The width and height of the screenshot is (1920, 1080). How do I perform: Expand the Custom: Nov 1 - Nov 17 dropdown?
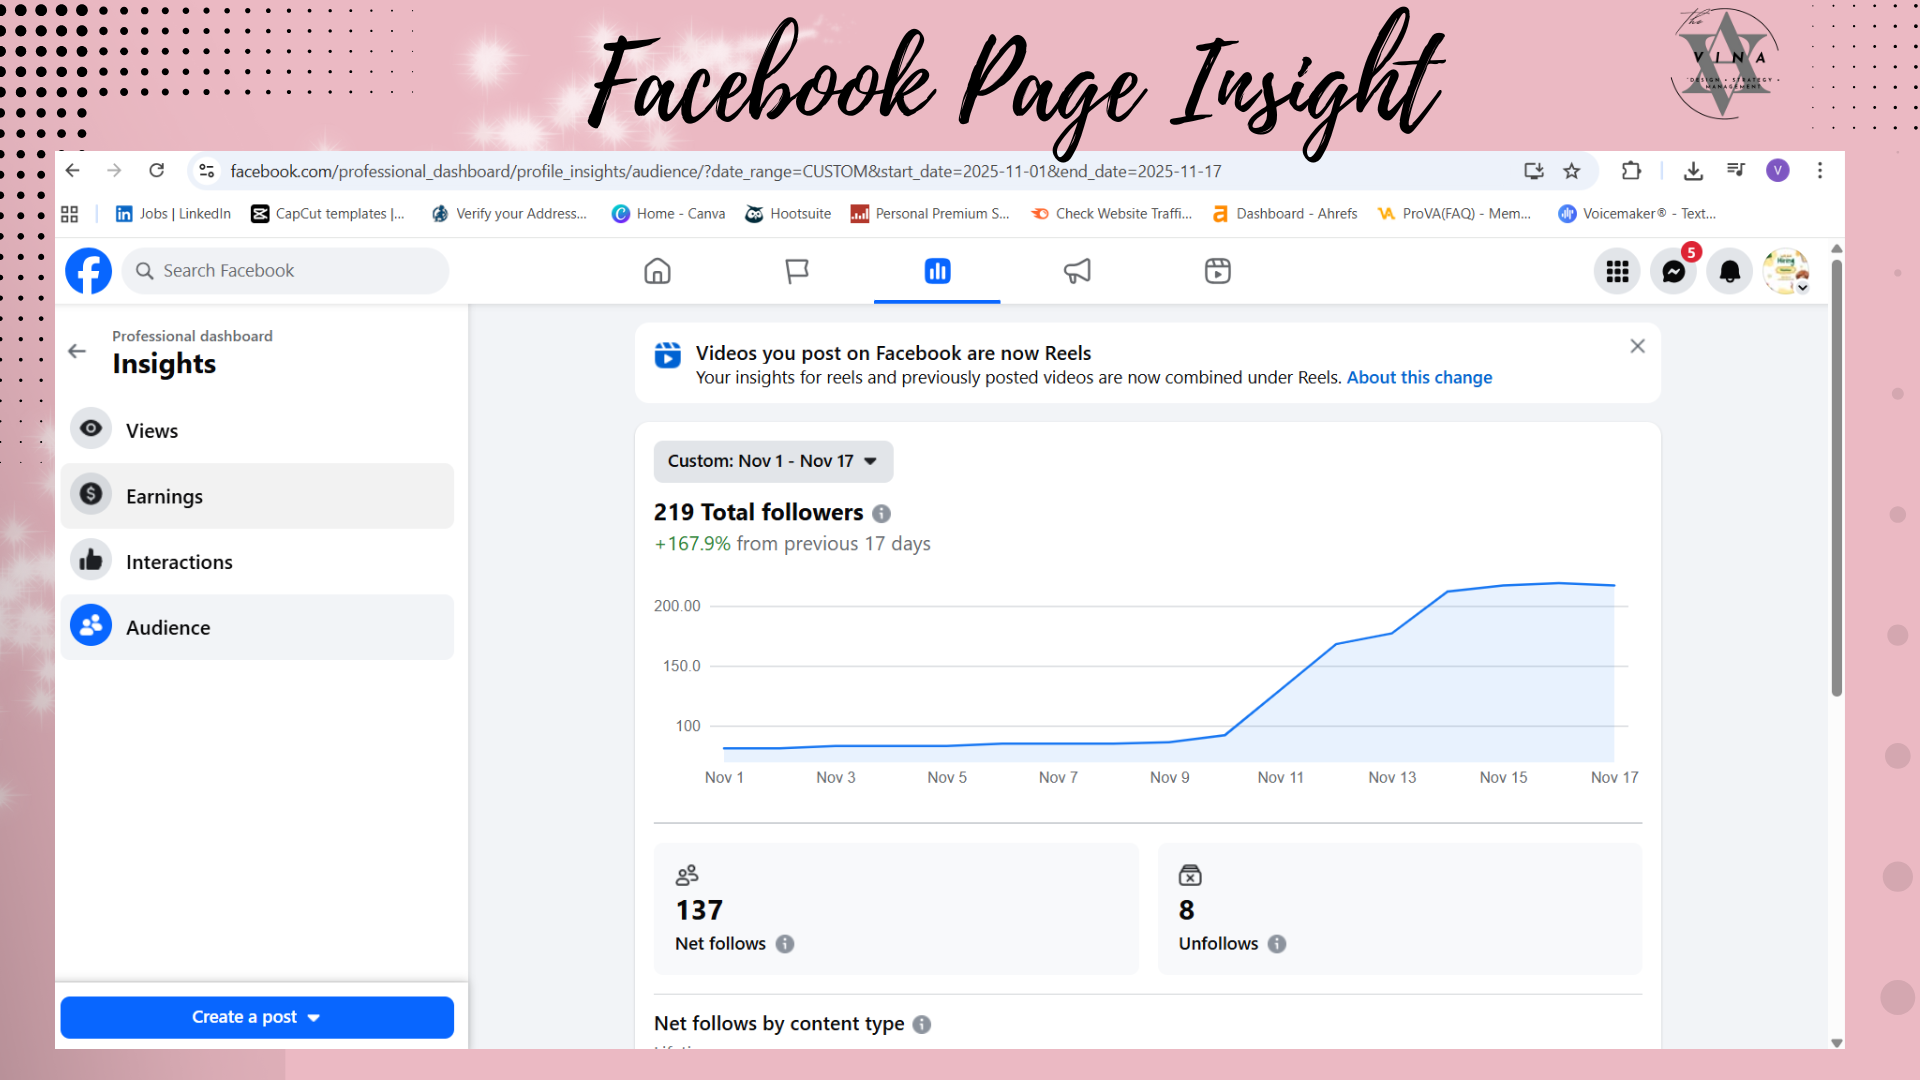click(x=773, y=461)
